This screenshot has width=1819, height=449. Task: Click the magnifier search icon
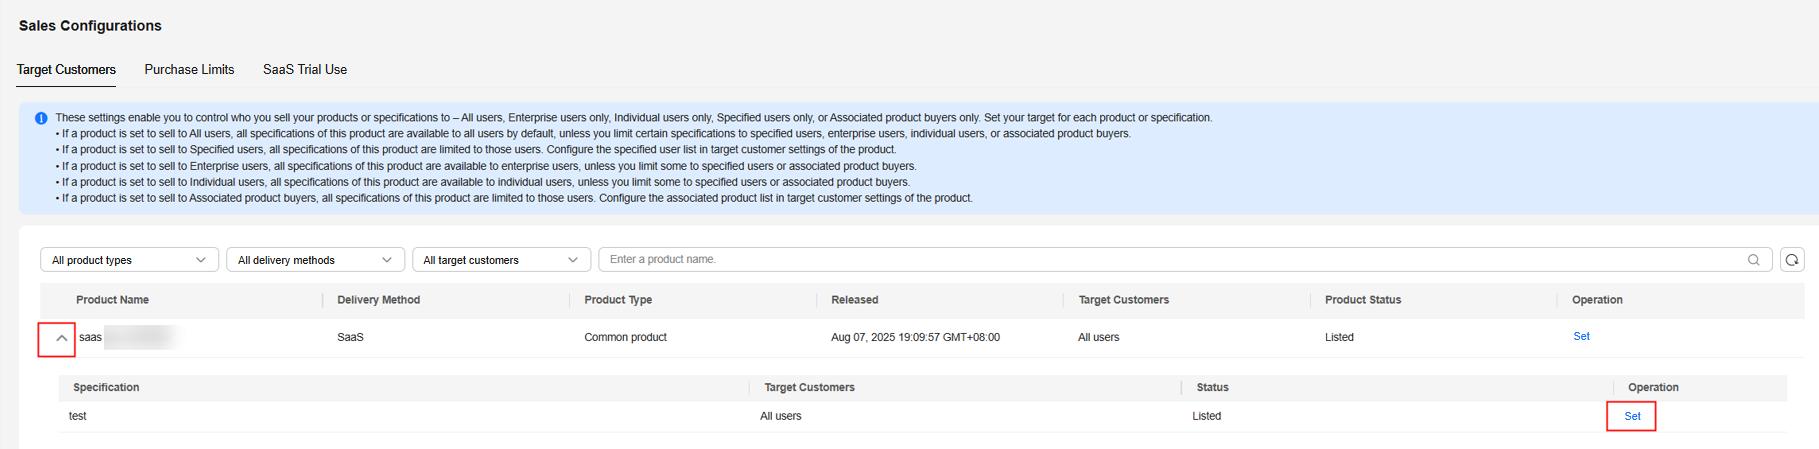1753,260
